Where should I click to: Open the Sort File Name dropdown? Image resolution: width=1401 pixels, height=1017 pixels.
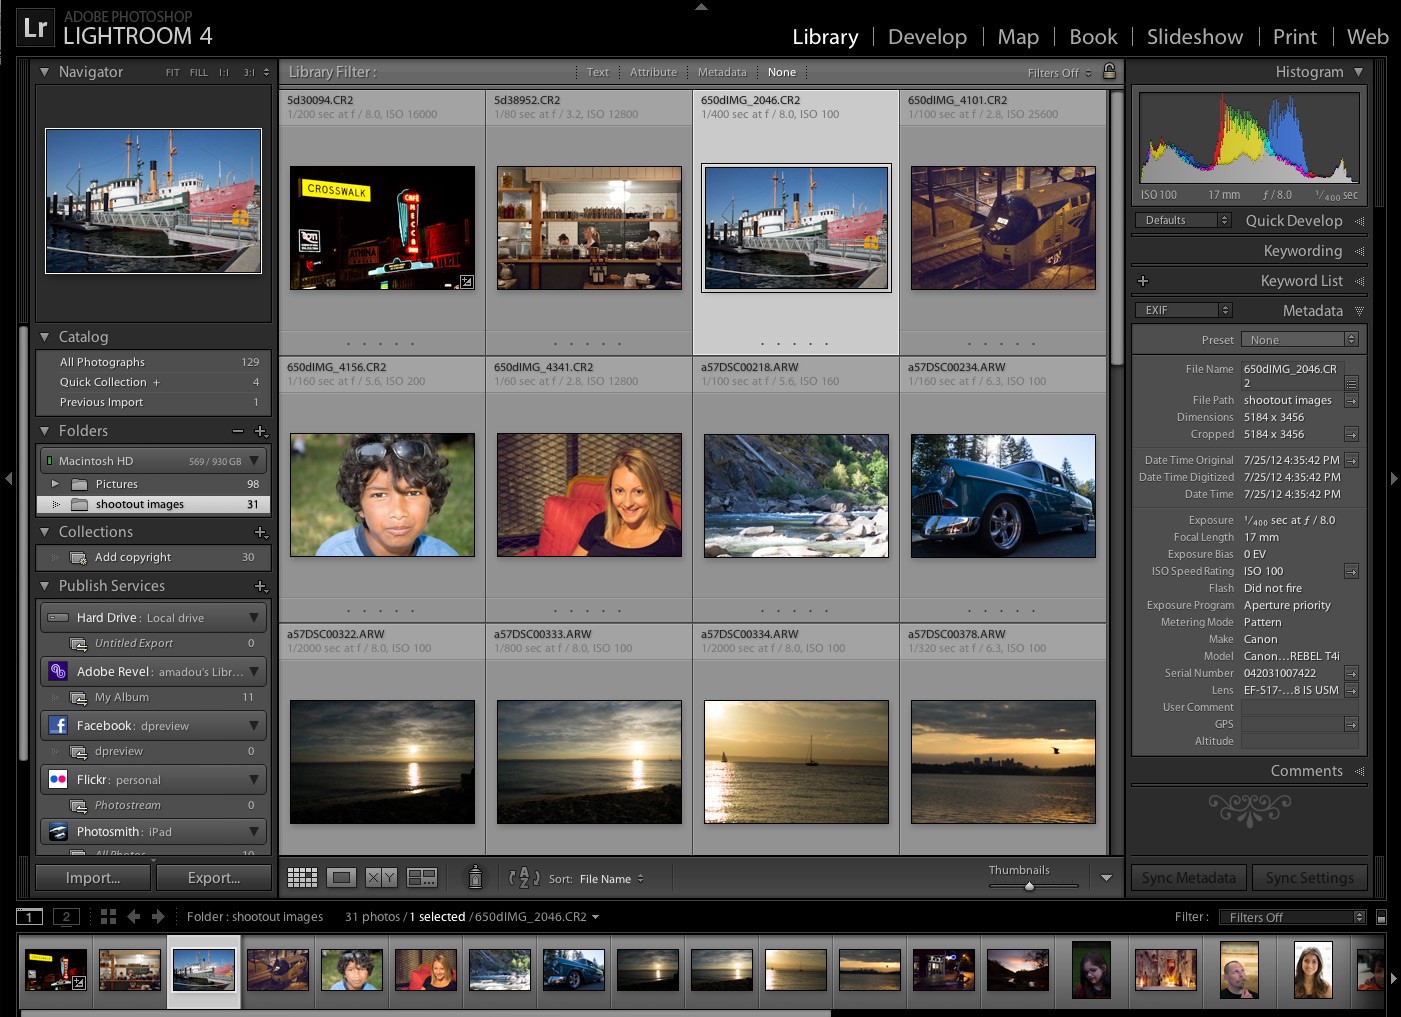tap(610, 879)
